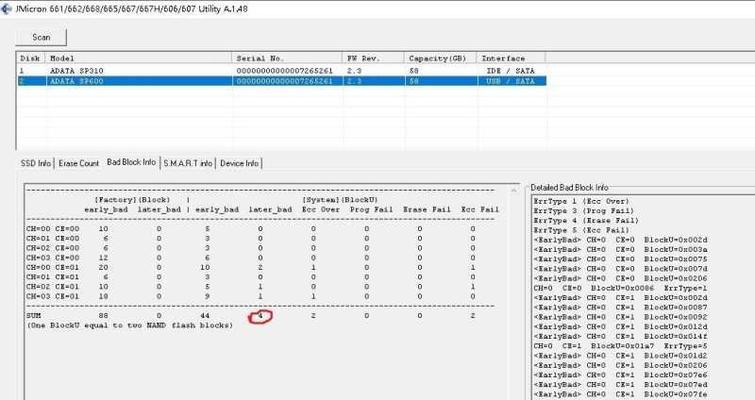Click EarlyBad BlockU=0x014f entry

pos(620,336)
